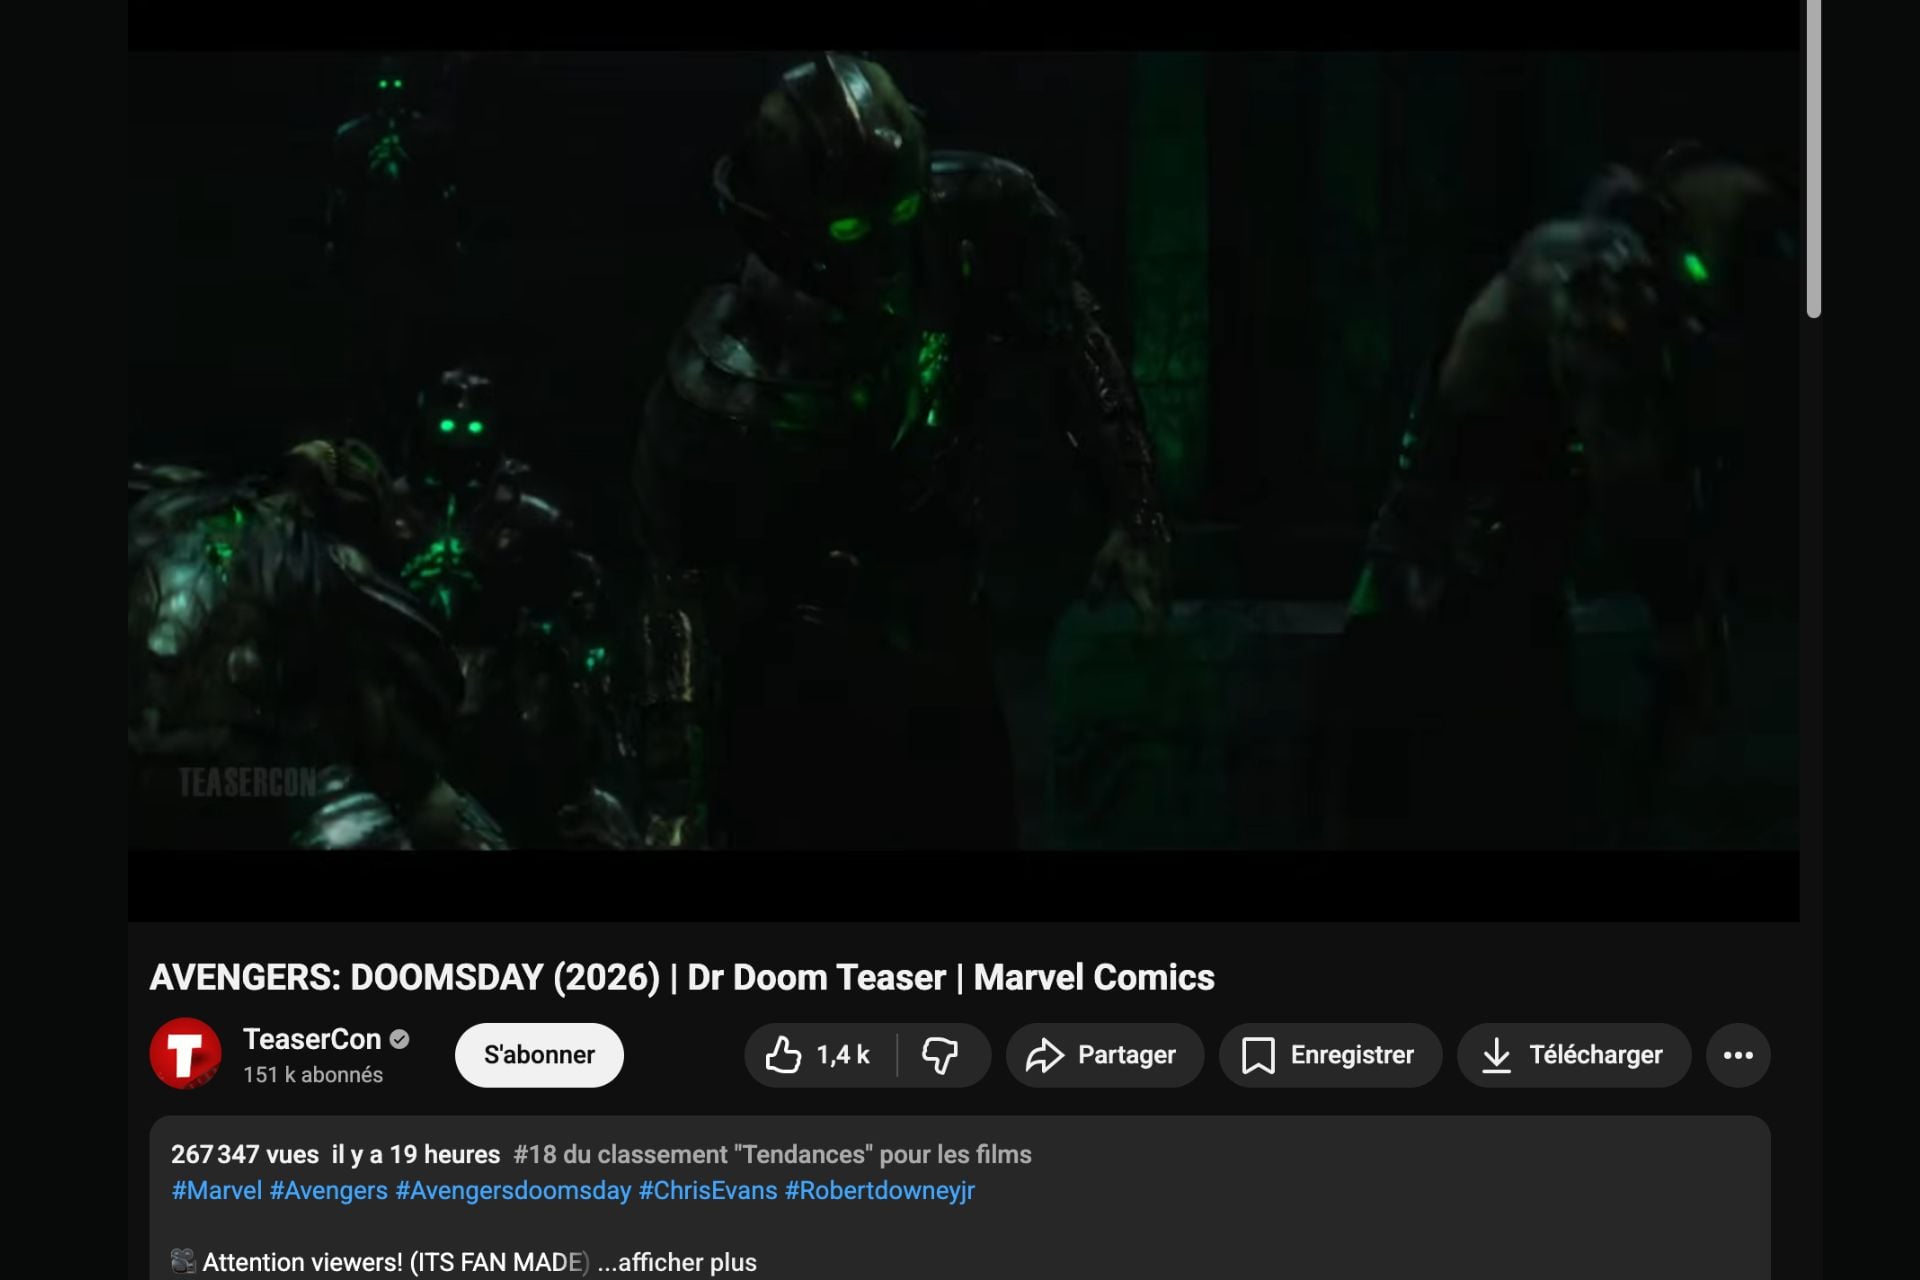Click the 'il y a 19 heures' text
Viewport: 1920px width, 1280px height.
click(416, 1155)
